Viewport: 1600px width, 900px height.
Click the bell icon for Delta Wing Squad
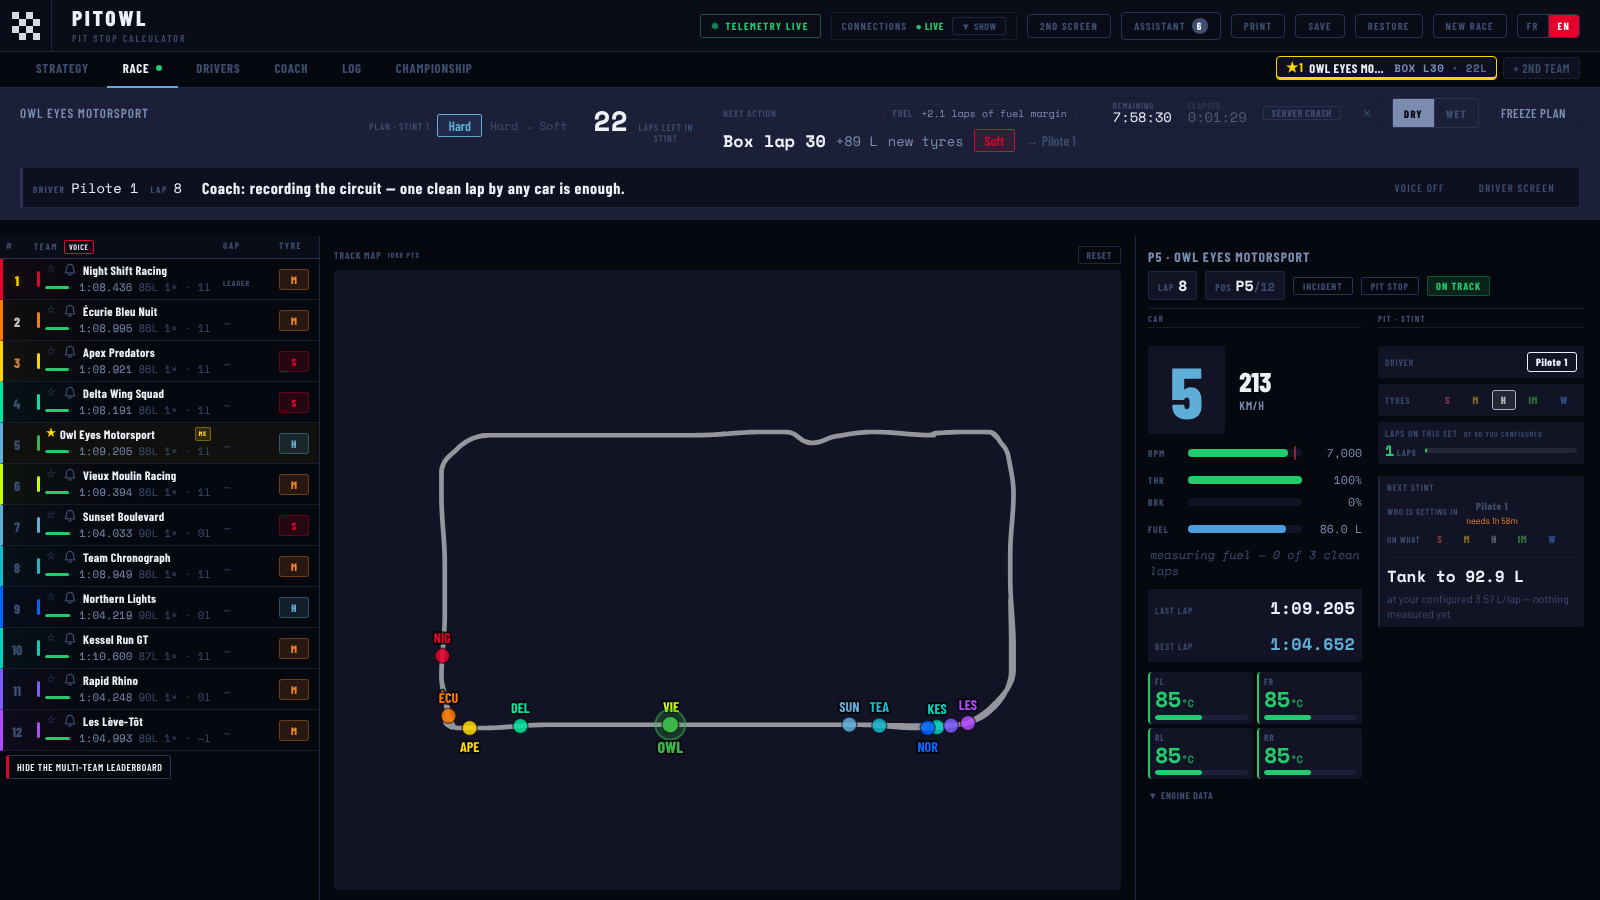[70, 393]
